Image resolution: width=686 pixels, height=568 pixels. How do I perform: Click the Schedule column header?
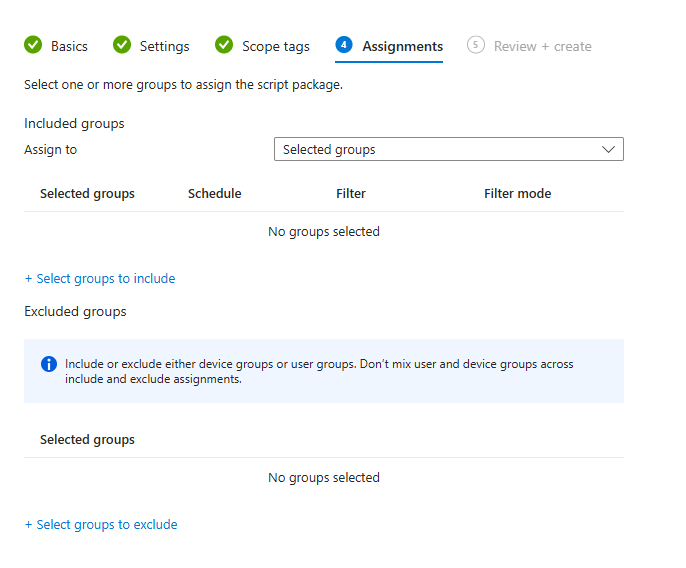click(214, 194)
